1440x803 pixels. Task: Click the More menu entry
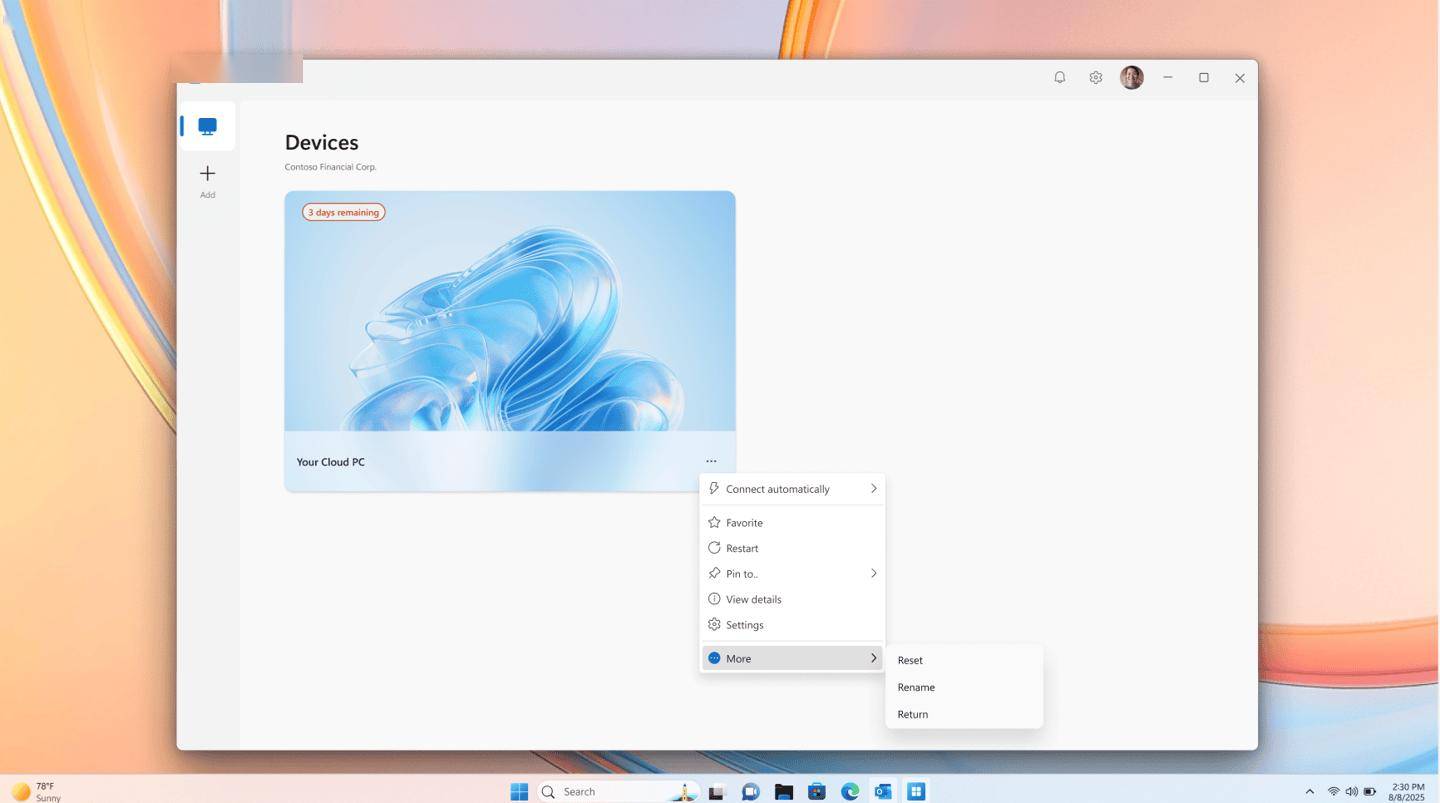(x=792, y=658)
